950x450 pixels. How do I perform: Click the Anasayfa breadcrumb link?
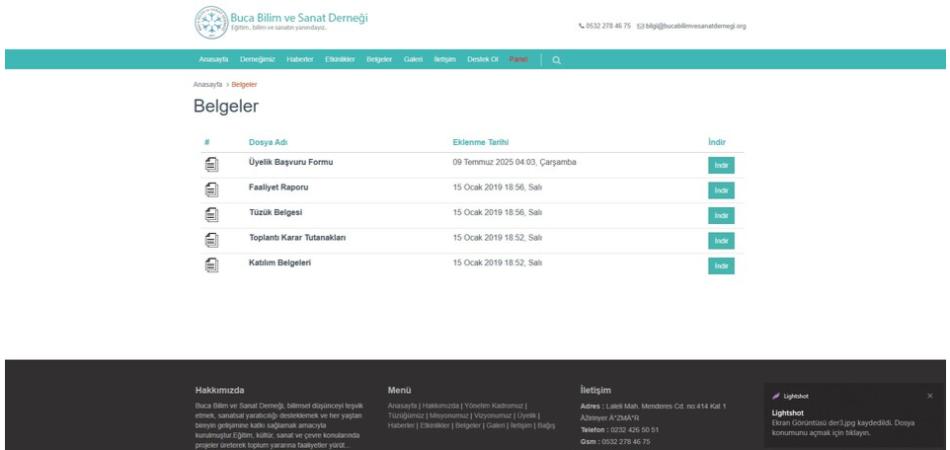click(x=208, y=85)
